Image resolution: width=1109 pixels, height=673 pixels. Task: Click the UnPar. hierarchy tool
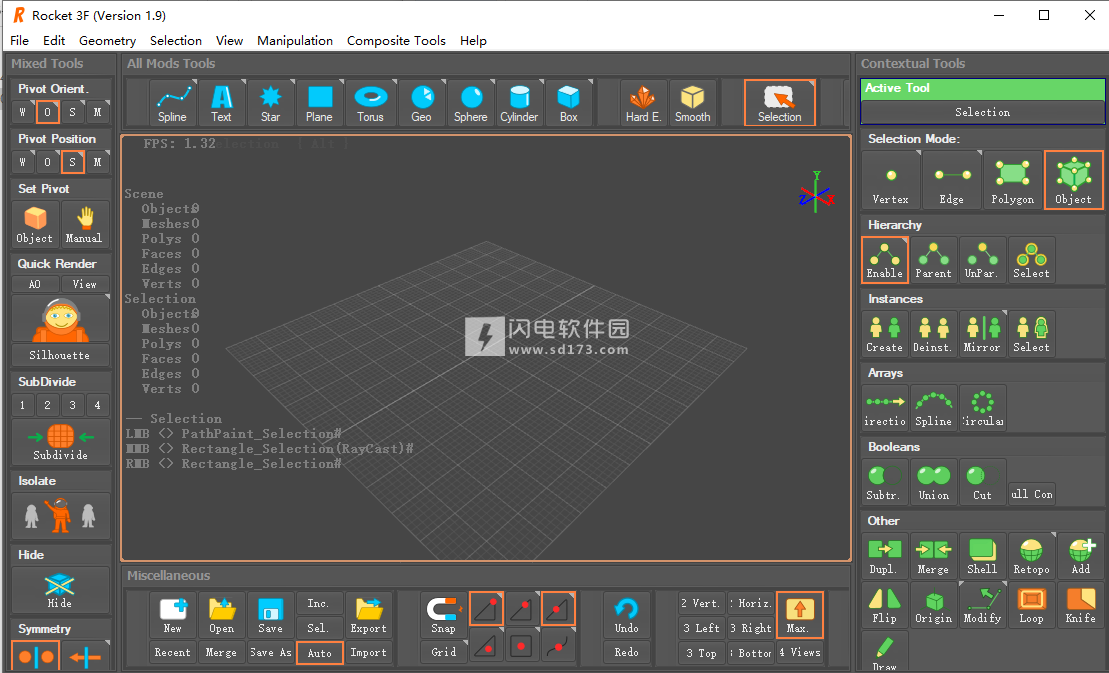point(982,259)
